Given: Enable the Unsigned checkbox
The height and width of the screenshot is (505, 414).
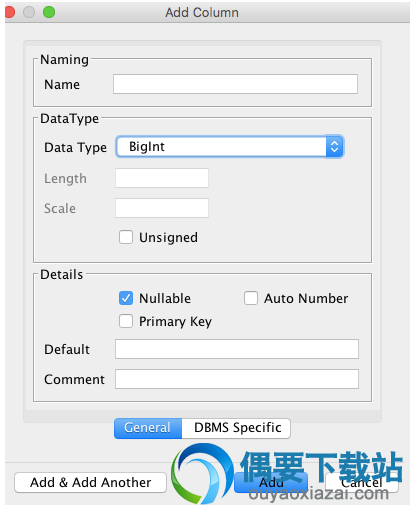Looking at the screenshot, I should point(126,237).
